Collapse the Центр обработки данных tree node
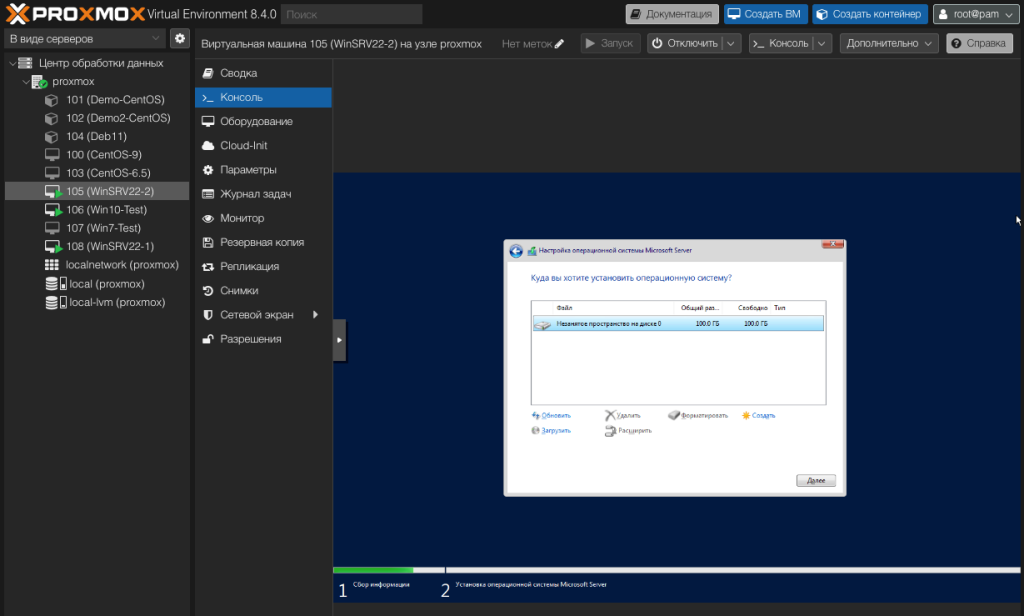The height and width of the screenshot is (616, 1024). click(11, 63)
